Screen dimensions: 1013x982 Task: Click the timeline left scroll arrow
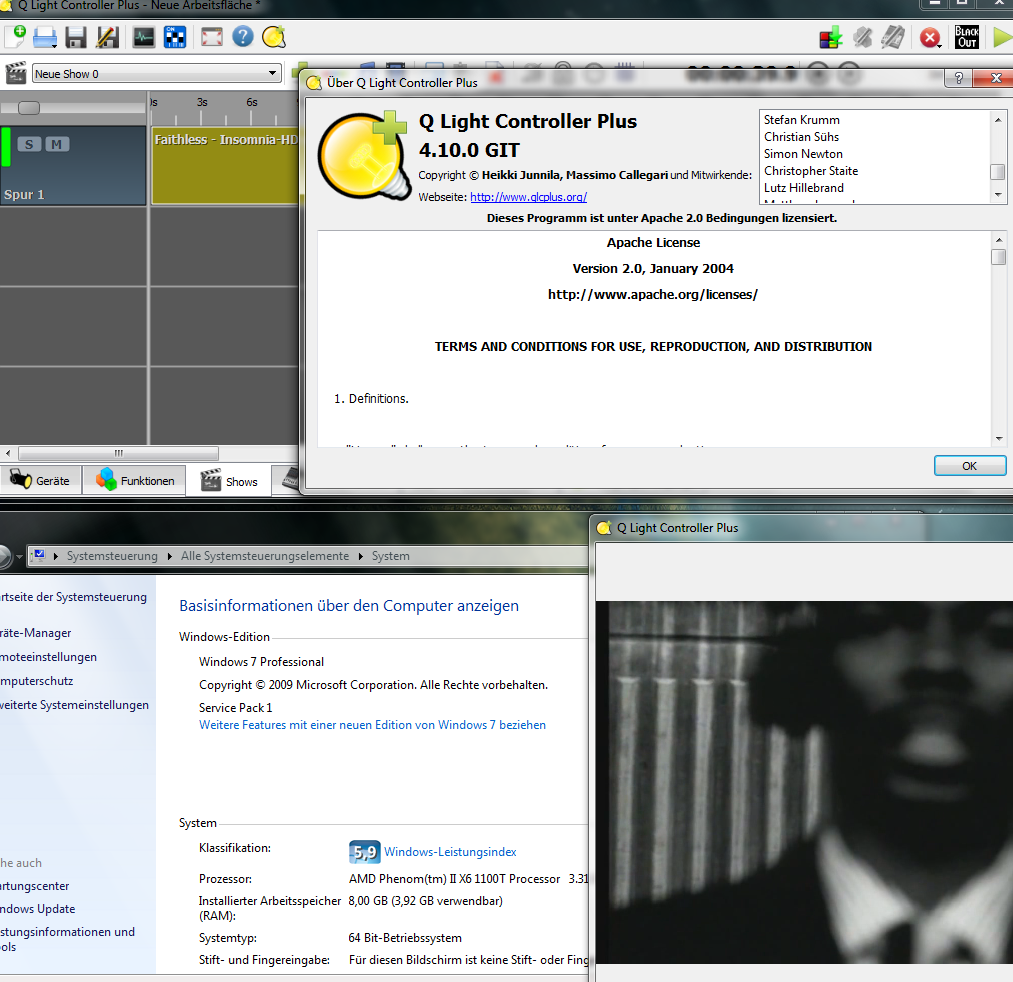[x=8, y=453]
